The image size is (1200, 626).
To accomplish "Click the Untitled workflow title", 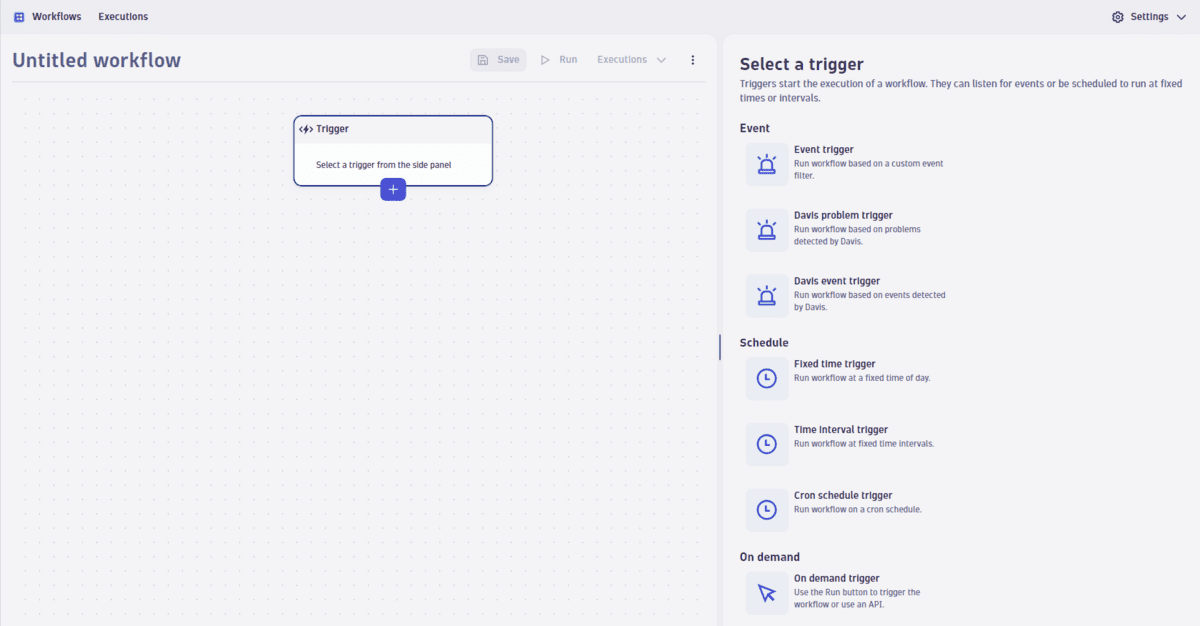I will [96, 60].
